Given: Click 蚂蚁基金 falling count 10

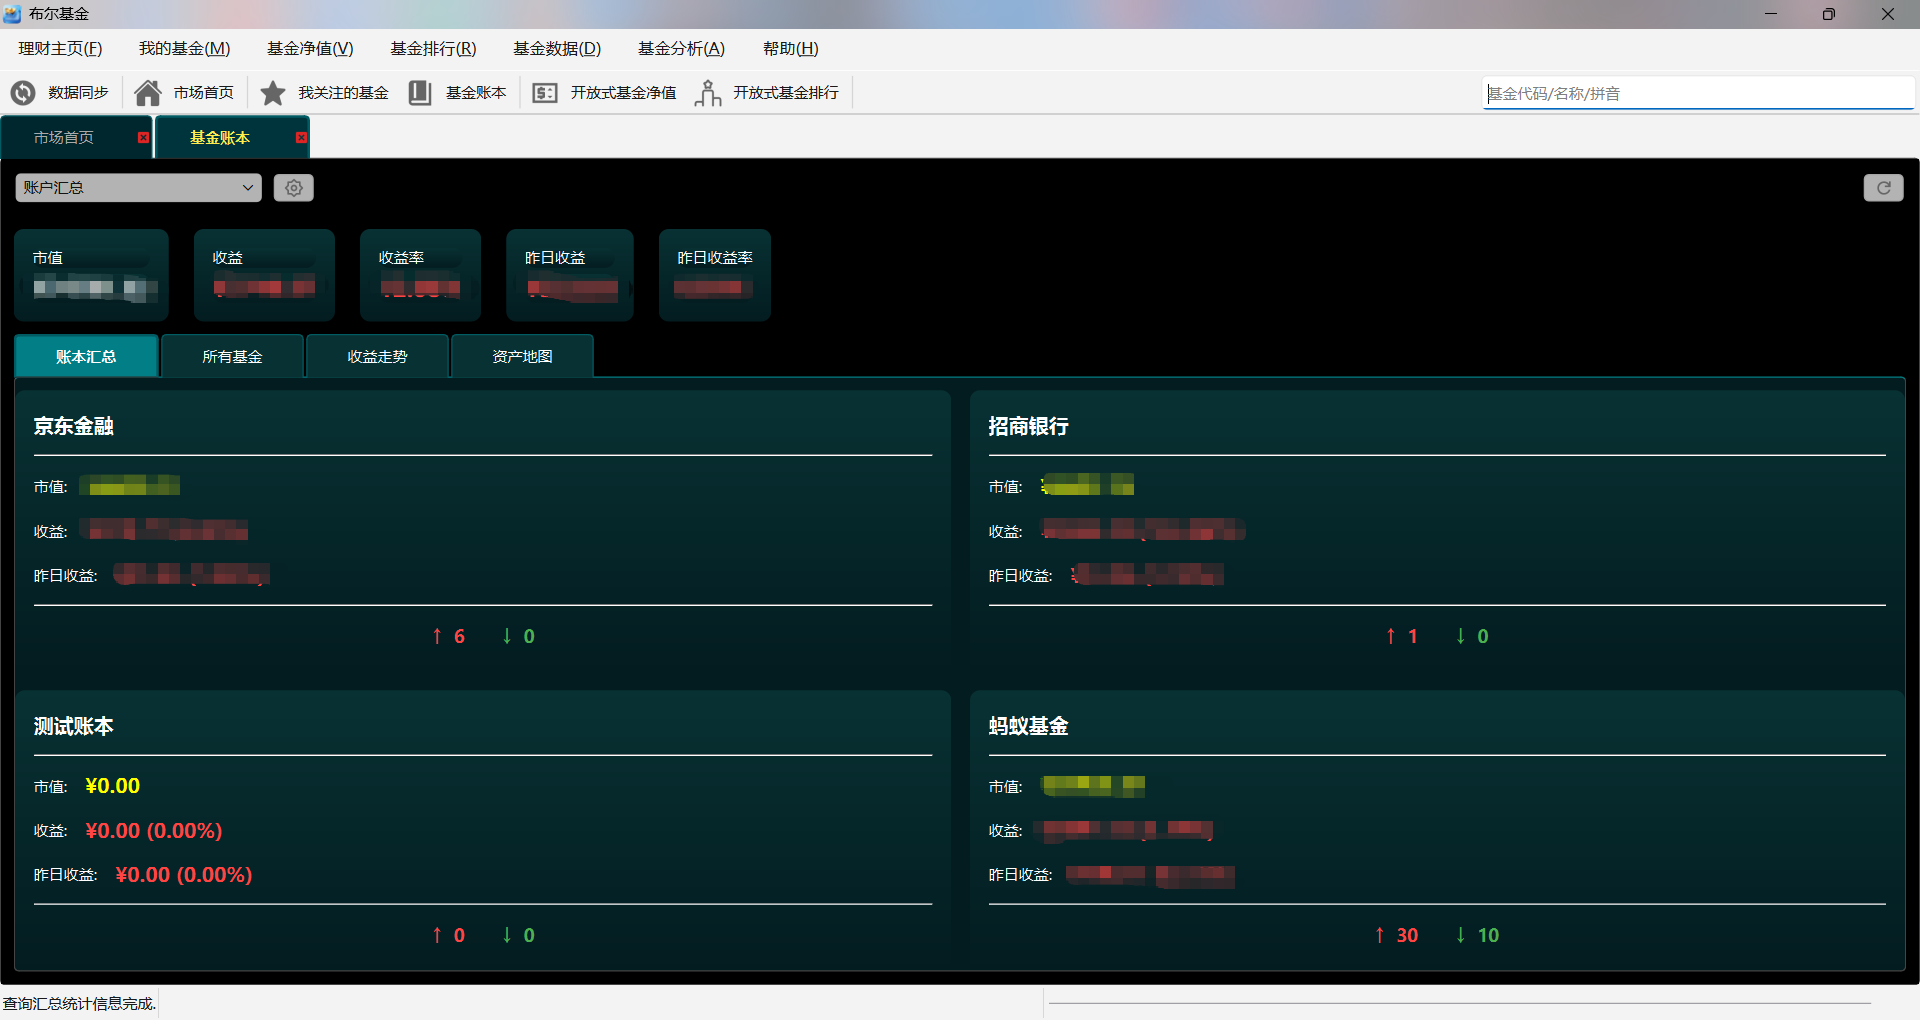Looking at the screenshot, I should pyautogui.click(x=1477, y=935).
